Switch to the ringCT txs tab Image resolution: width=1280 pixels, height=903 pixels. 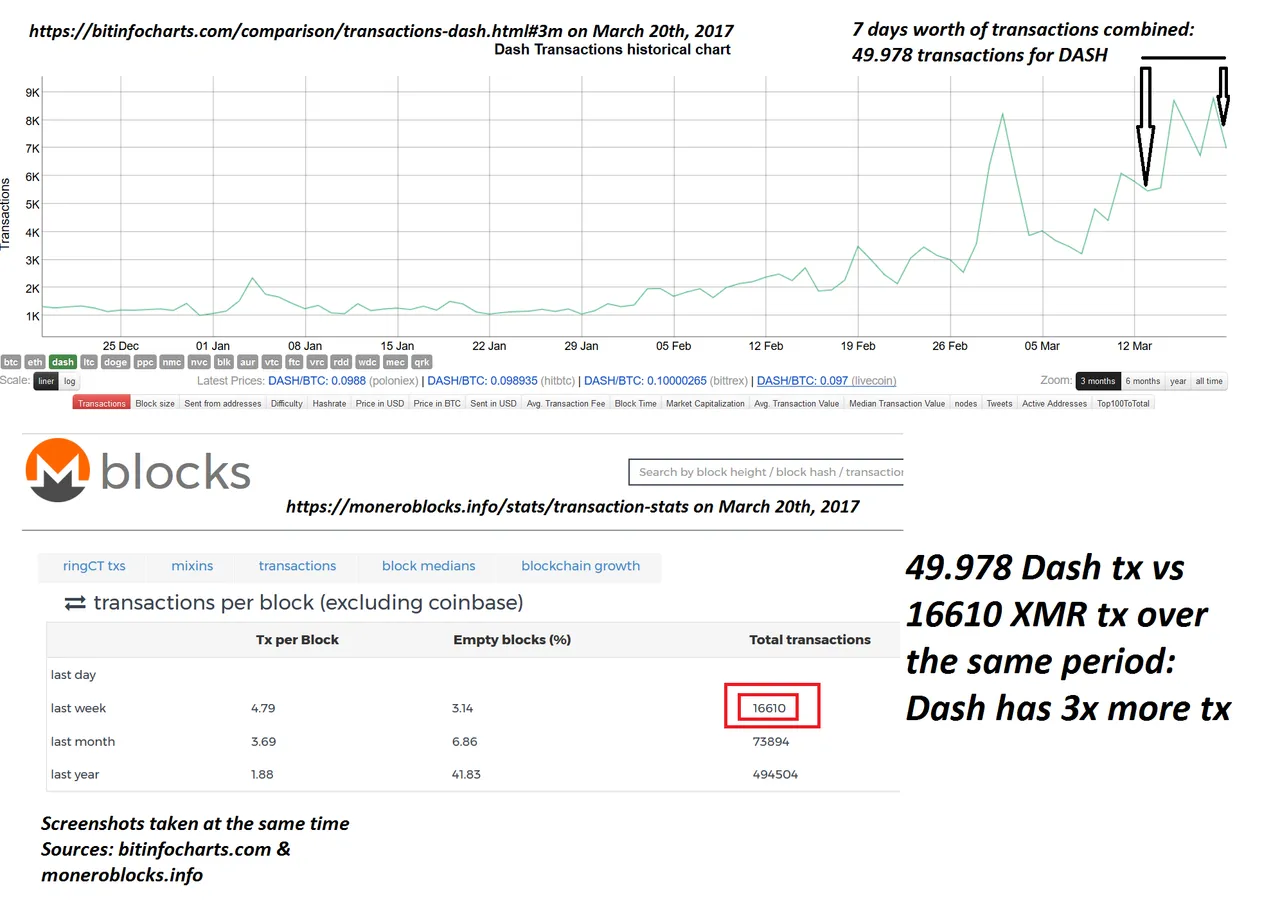point(94,566)
